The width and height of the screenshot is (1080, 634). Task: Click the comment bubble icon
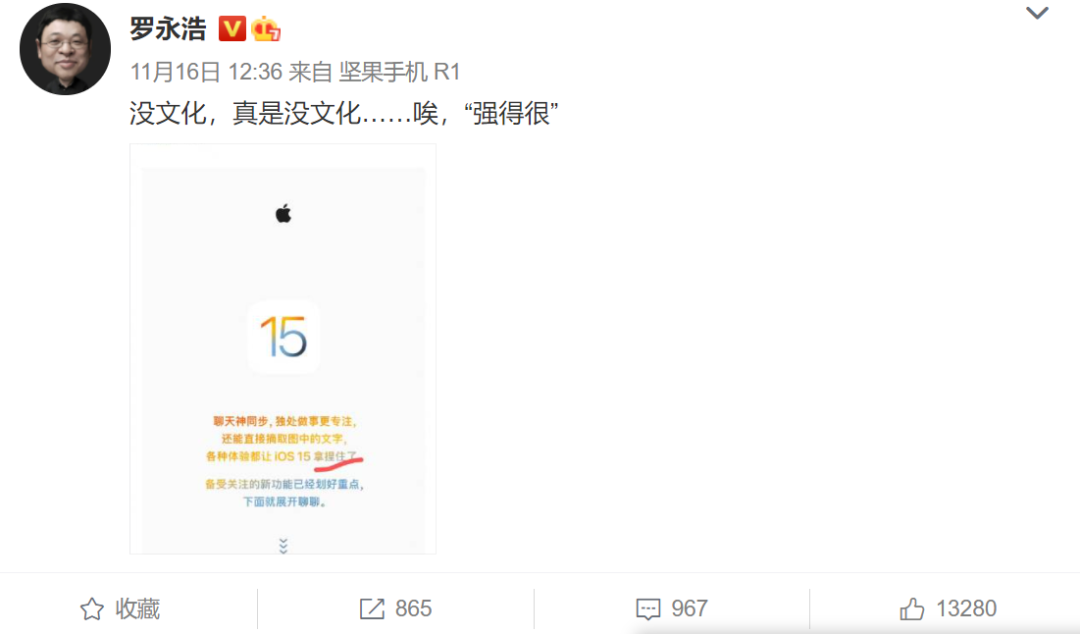[648, 609]
